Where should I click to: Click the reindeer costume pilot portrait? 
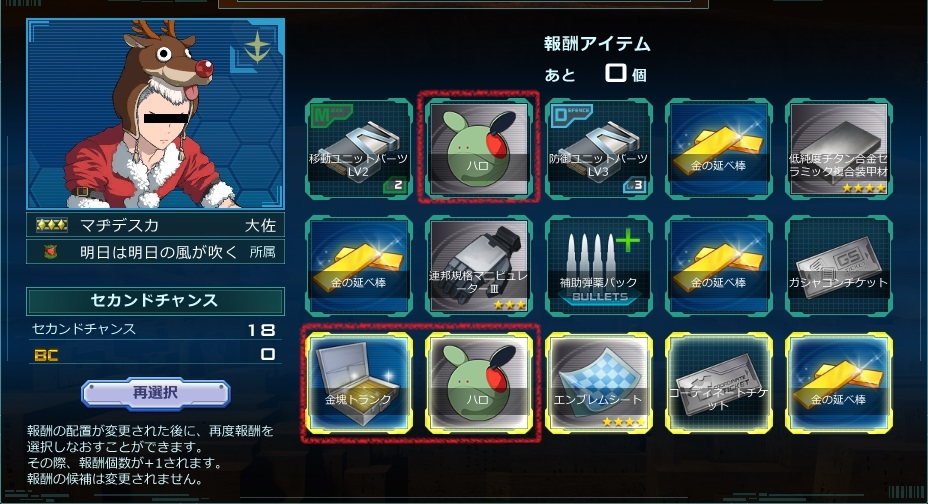click(155, 114)
